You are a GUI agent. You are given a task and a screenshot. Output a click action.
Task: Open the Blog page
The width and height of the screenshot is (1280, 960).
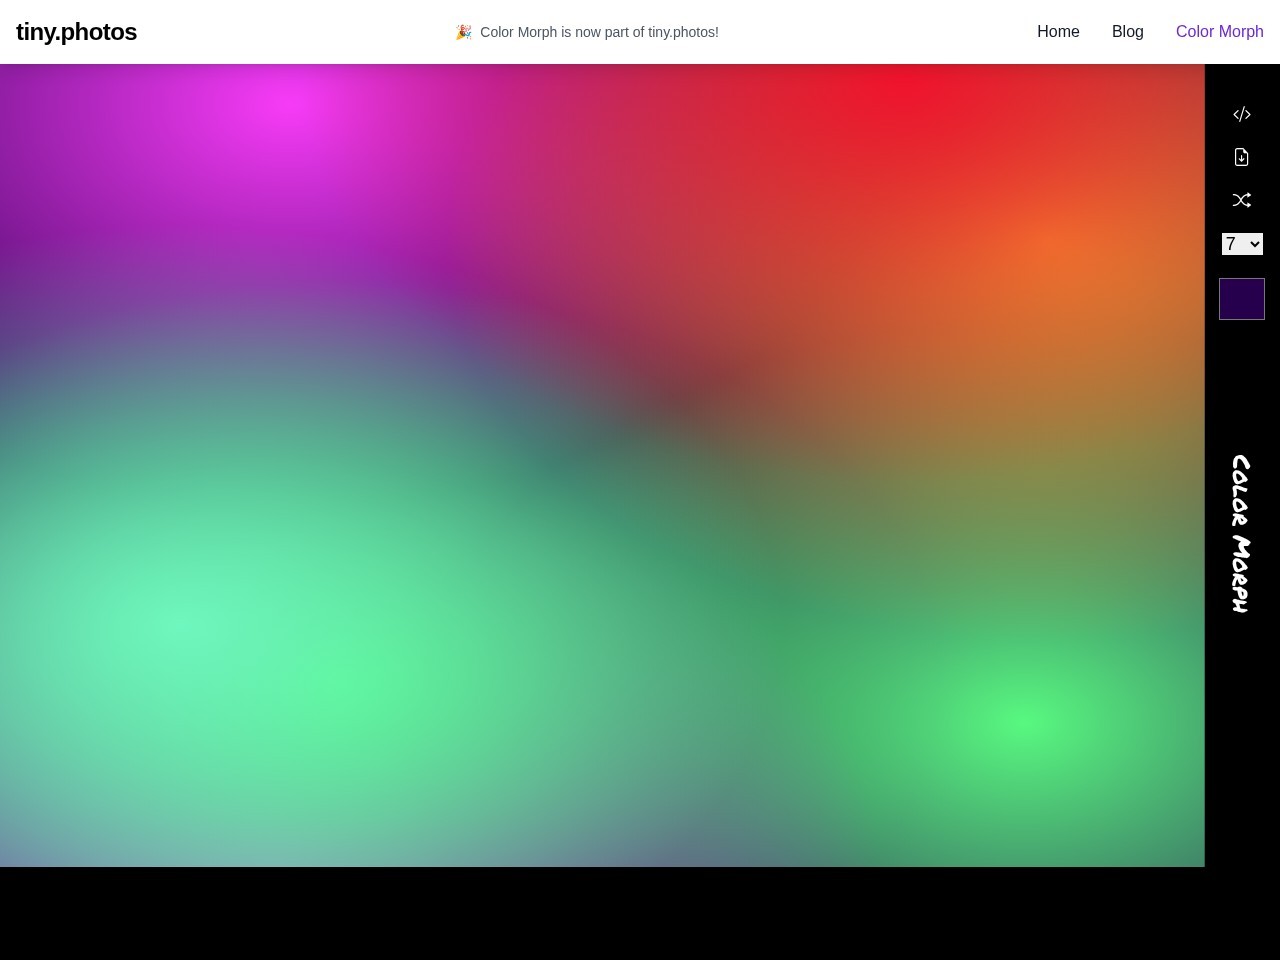[x=1128, y=32]
